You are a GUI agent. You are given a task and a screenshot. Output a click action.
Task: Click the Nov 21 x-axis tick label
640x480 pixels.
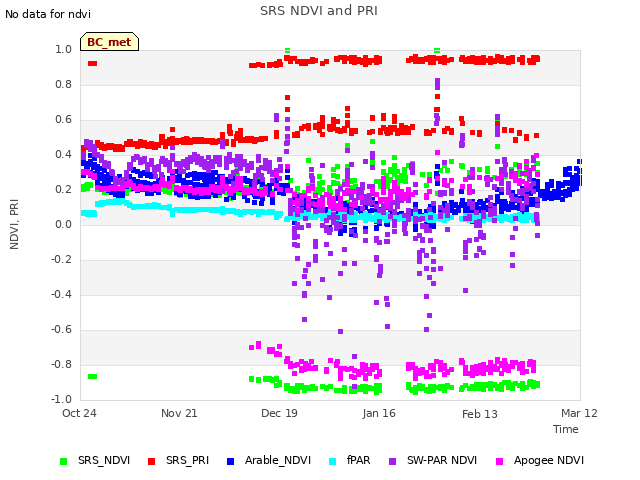179,413
